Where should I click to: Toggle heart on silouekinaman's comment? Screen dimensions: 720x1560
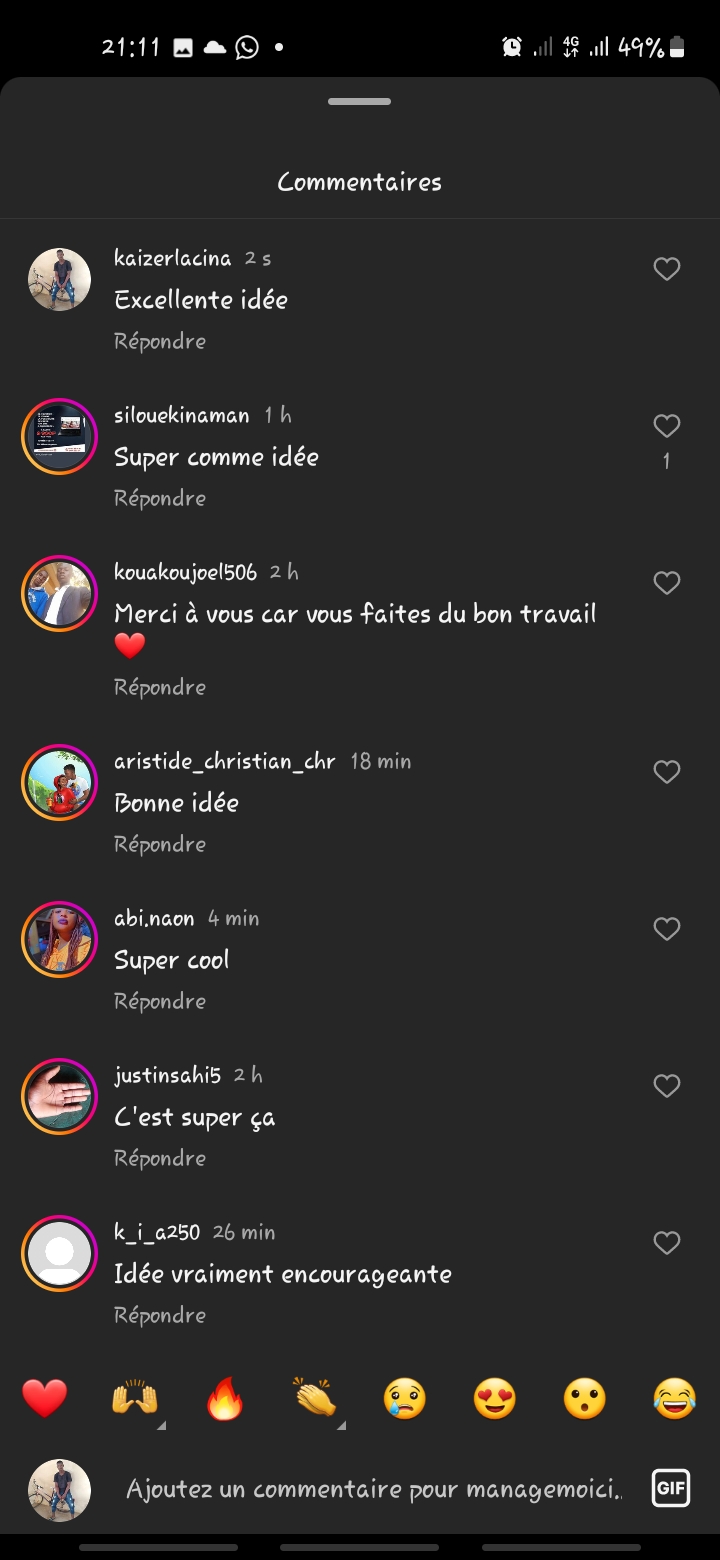(666, 426)
